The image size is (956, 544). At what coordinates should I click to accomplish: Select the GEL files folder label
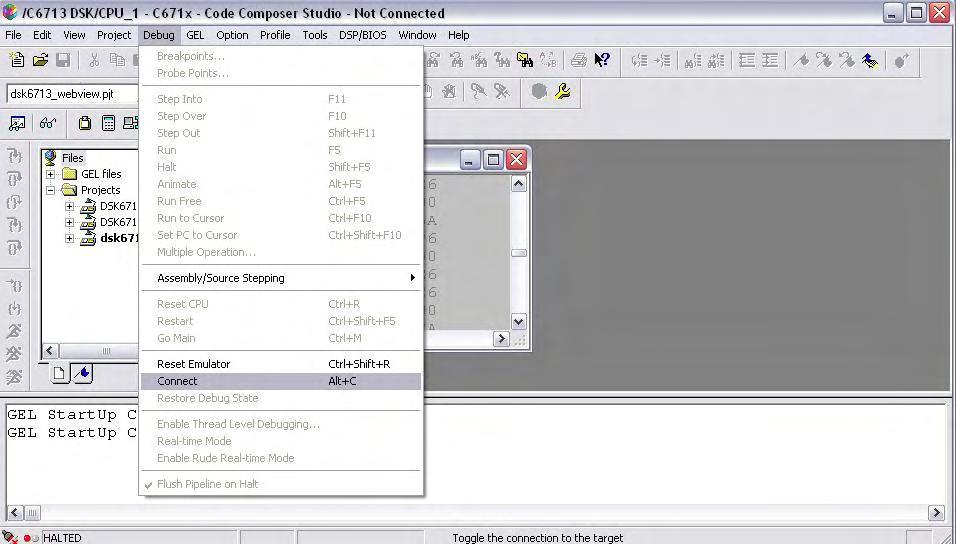tap(101, 174)
